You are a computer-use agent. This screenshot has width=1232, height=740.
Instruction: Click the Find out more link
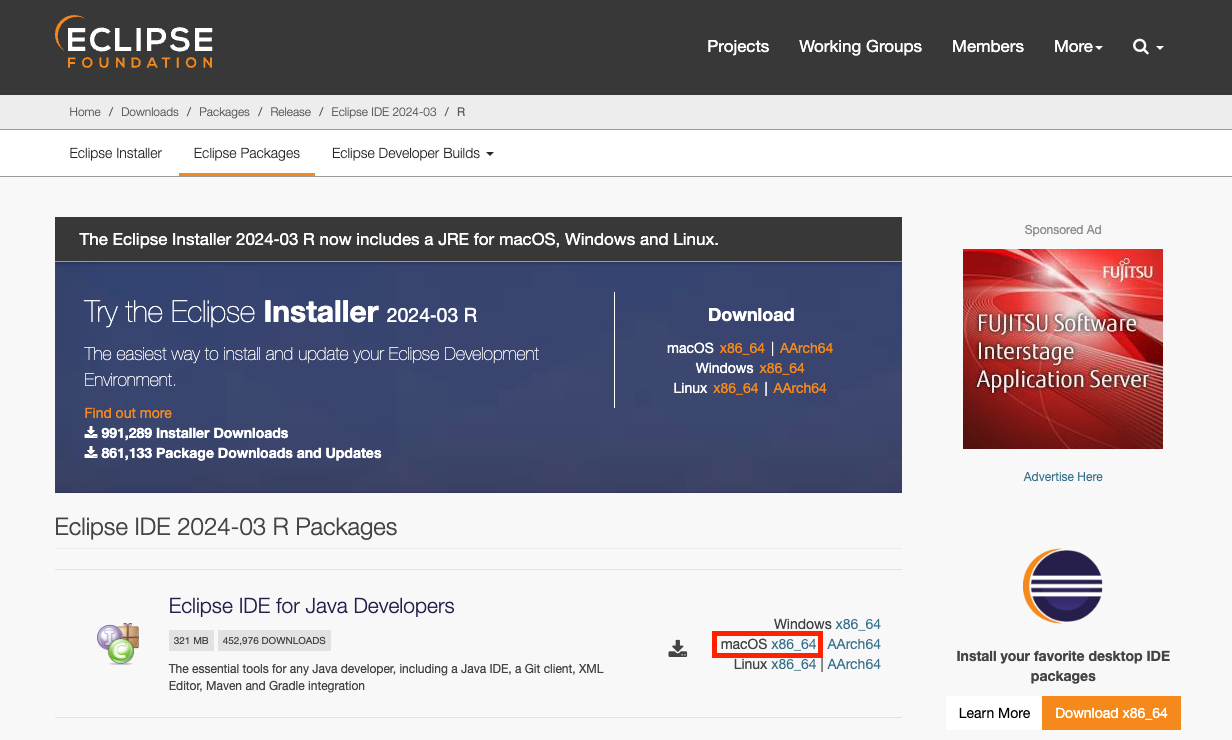point(128,413)
